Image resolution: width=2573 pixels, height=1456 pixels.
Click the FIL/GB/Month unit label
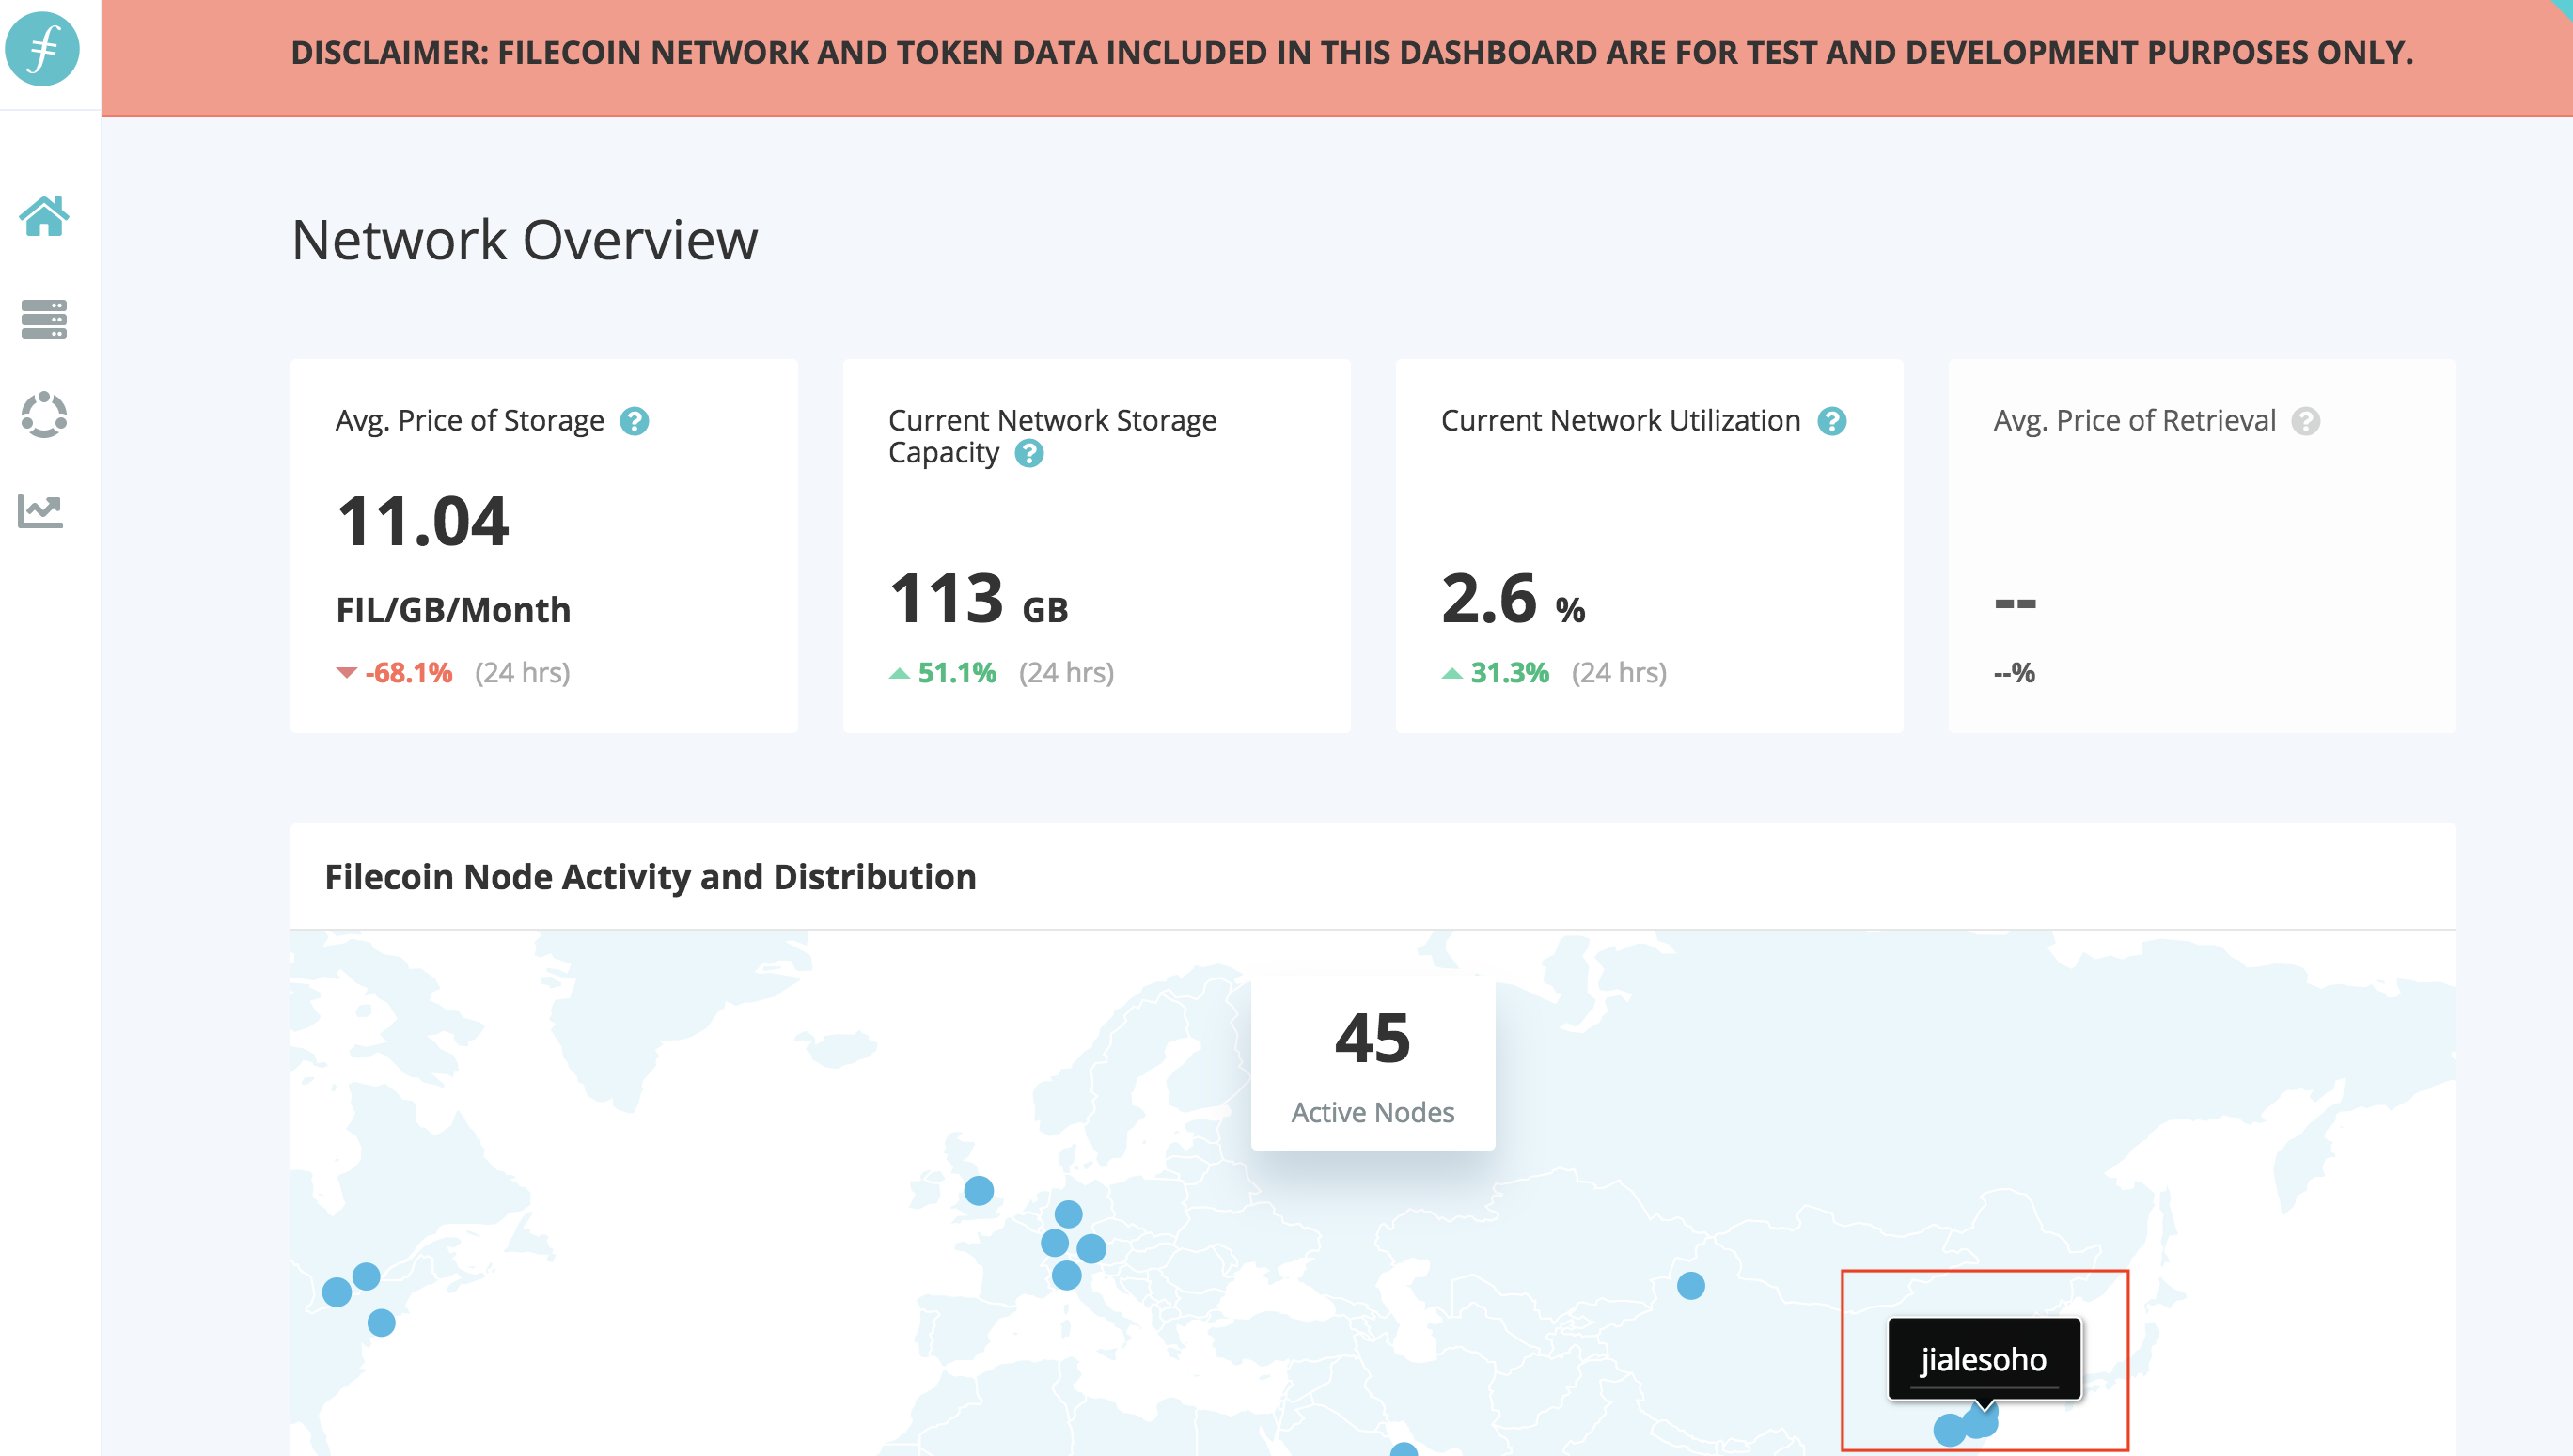point(453,609)
